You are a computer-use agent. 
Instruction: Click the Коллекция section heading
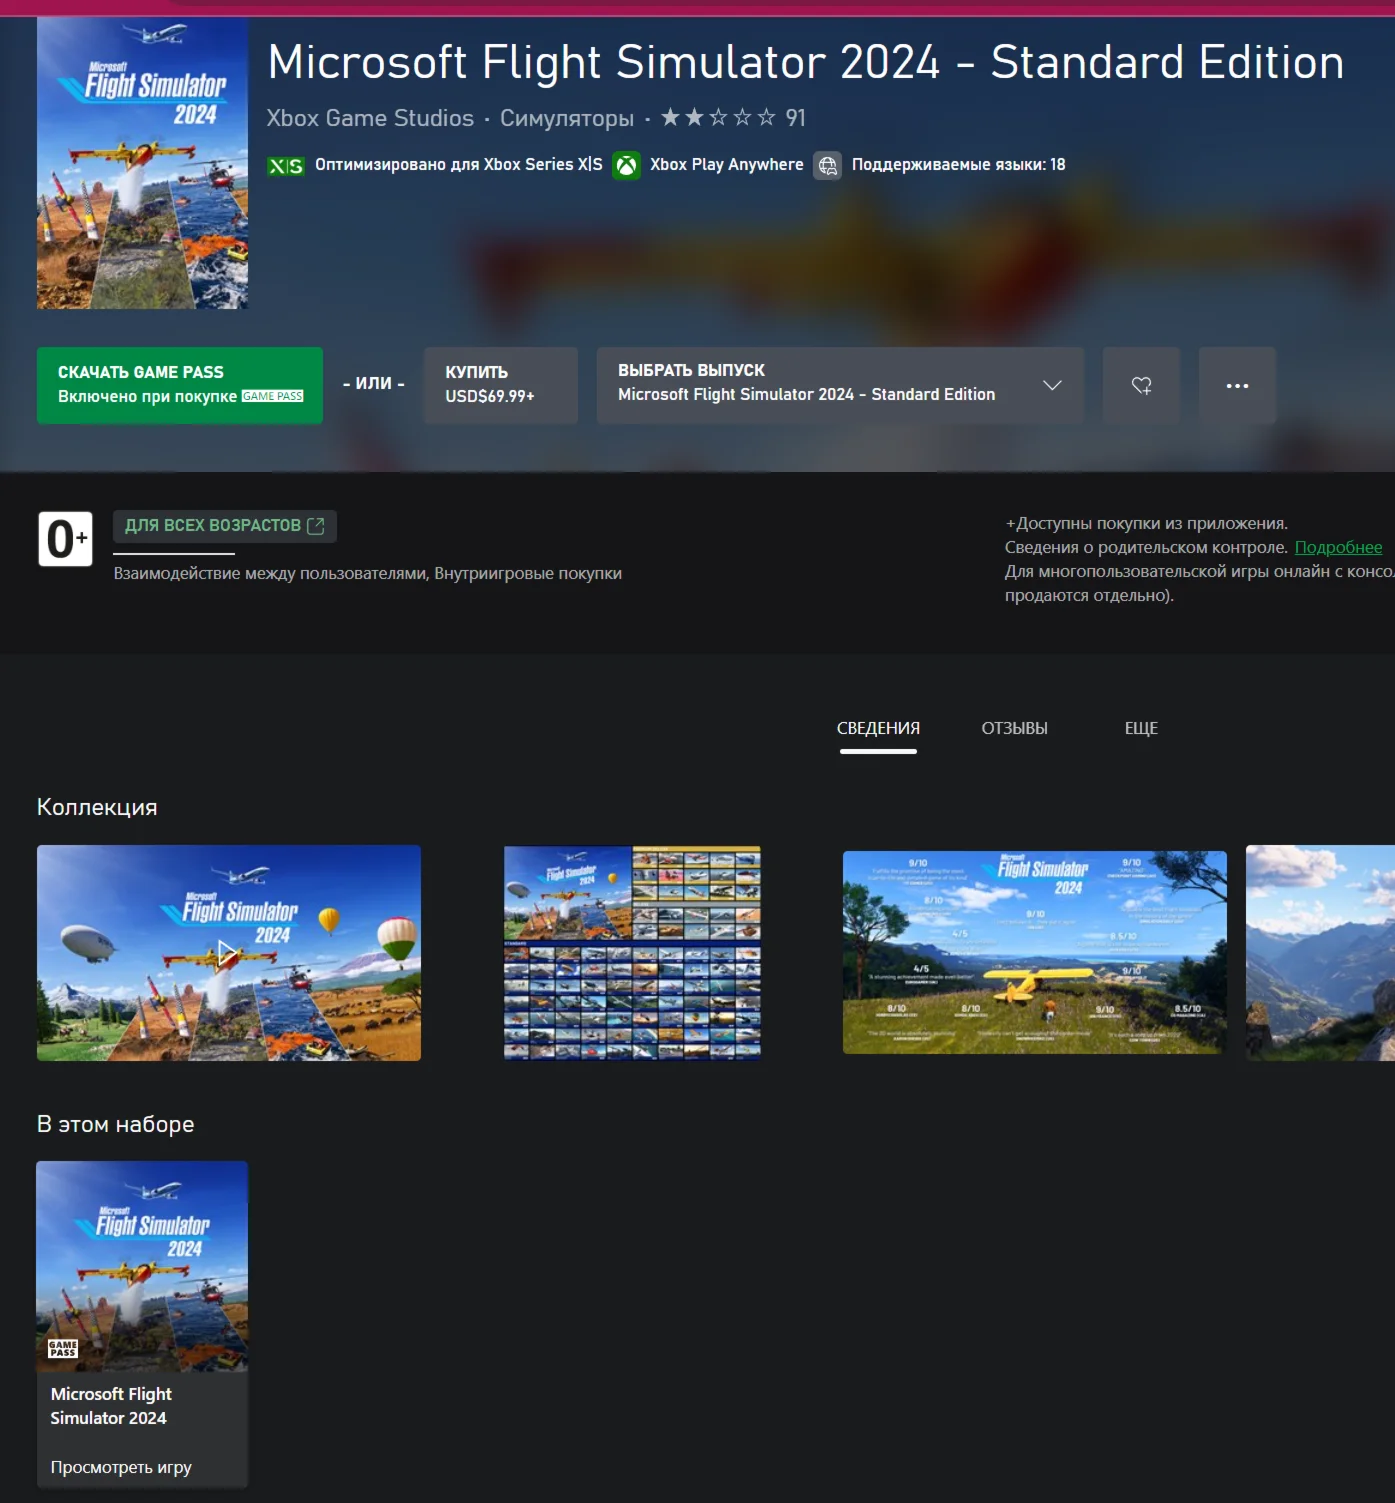point(97,807)
